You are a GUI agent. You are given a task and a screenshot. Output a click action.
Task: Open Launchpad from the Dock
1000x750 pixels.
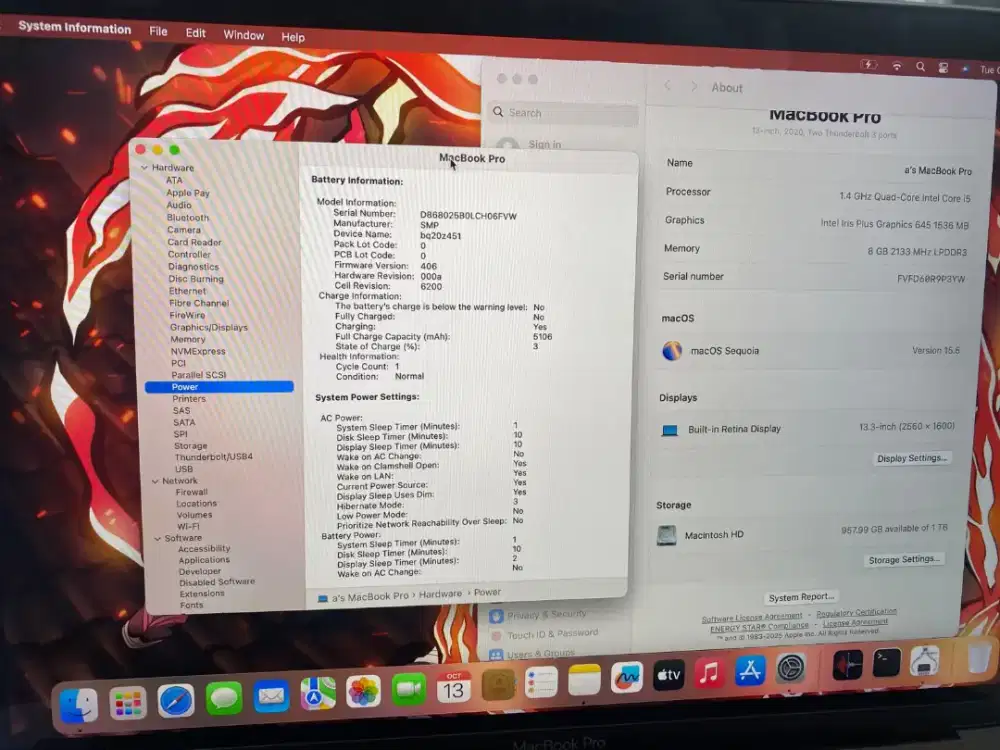point(128,703)
